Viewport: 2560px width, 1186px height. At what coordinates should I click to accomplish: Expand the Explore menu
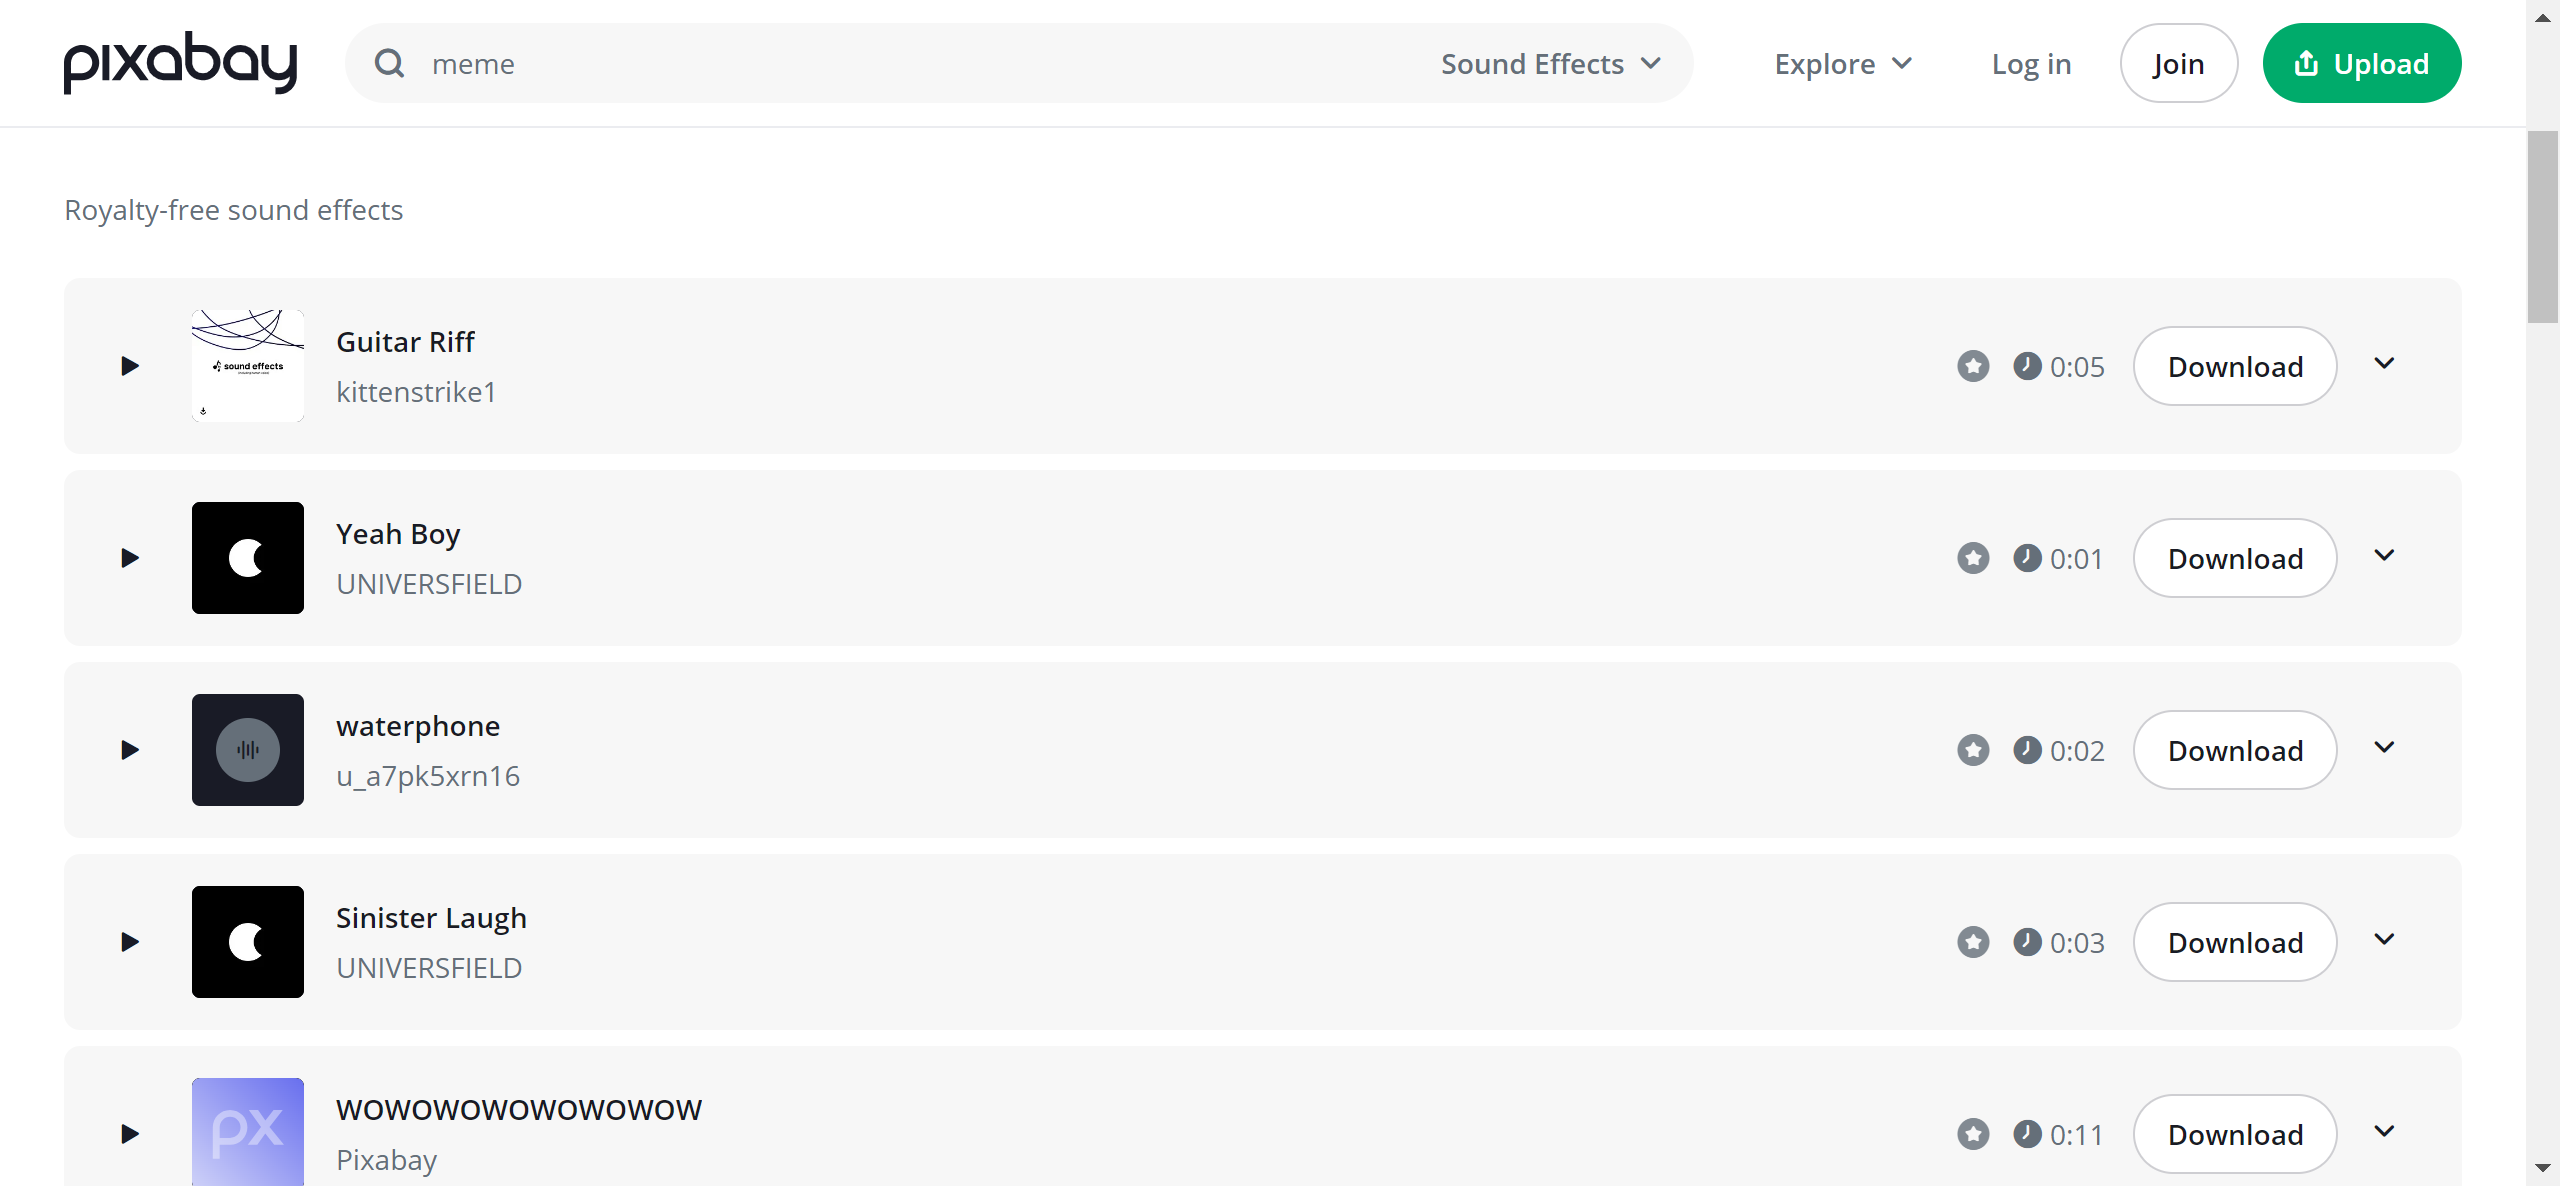pyautogui.click(x=1843, y=64)
